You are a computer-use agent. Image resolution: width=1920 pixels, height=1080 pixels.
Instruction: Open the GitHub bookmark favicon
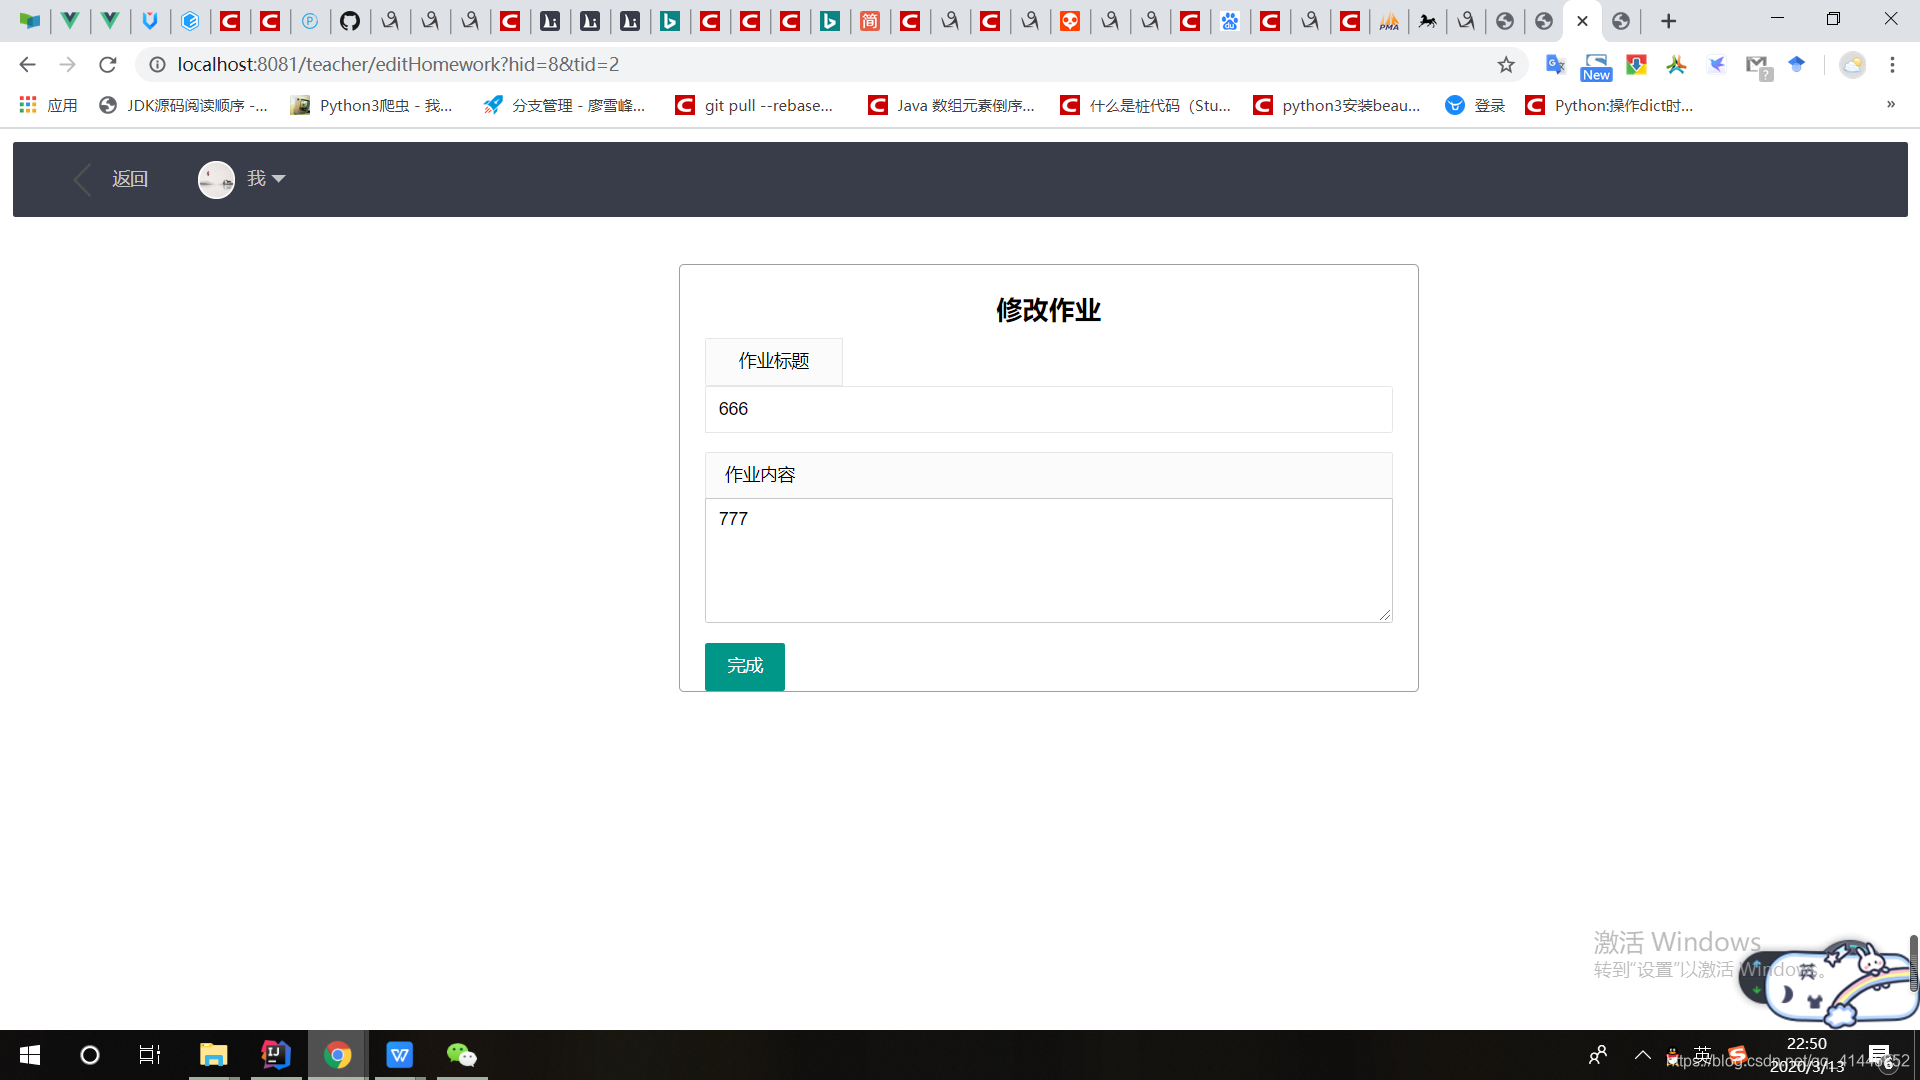pyautogui.click(x=350, y=20)
